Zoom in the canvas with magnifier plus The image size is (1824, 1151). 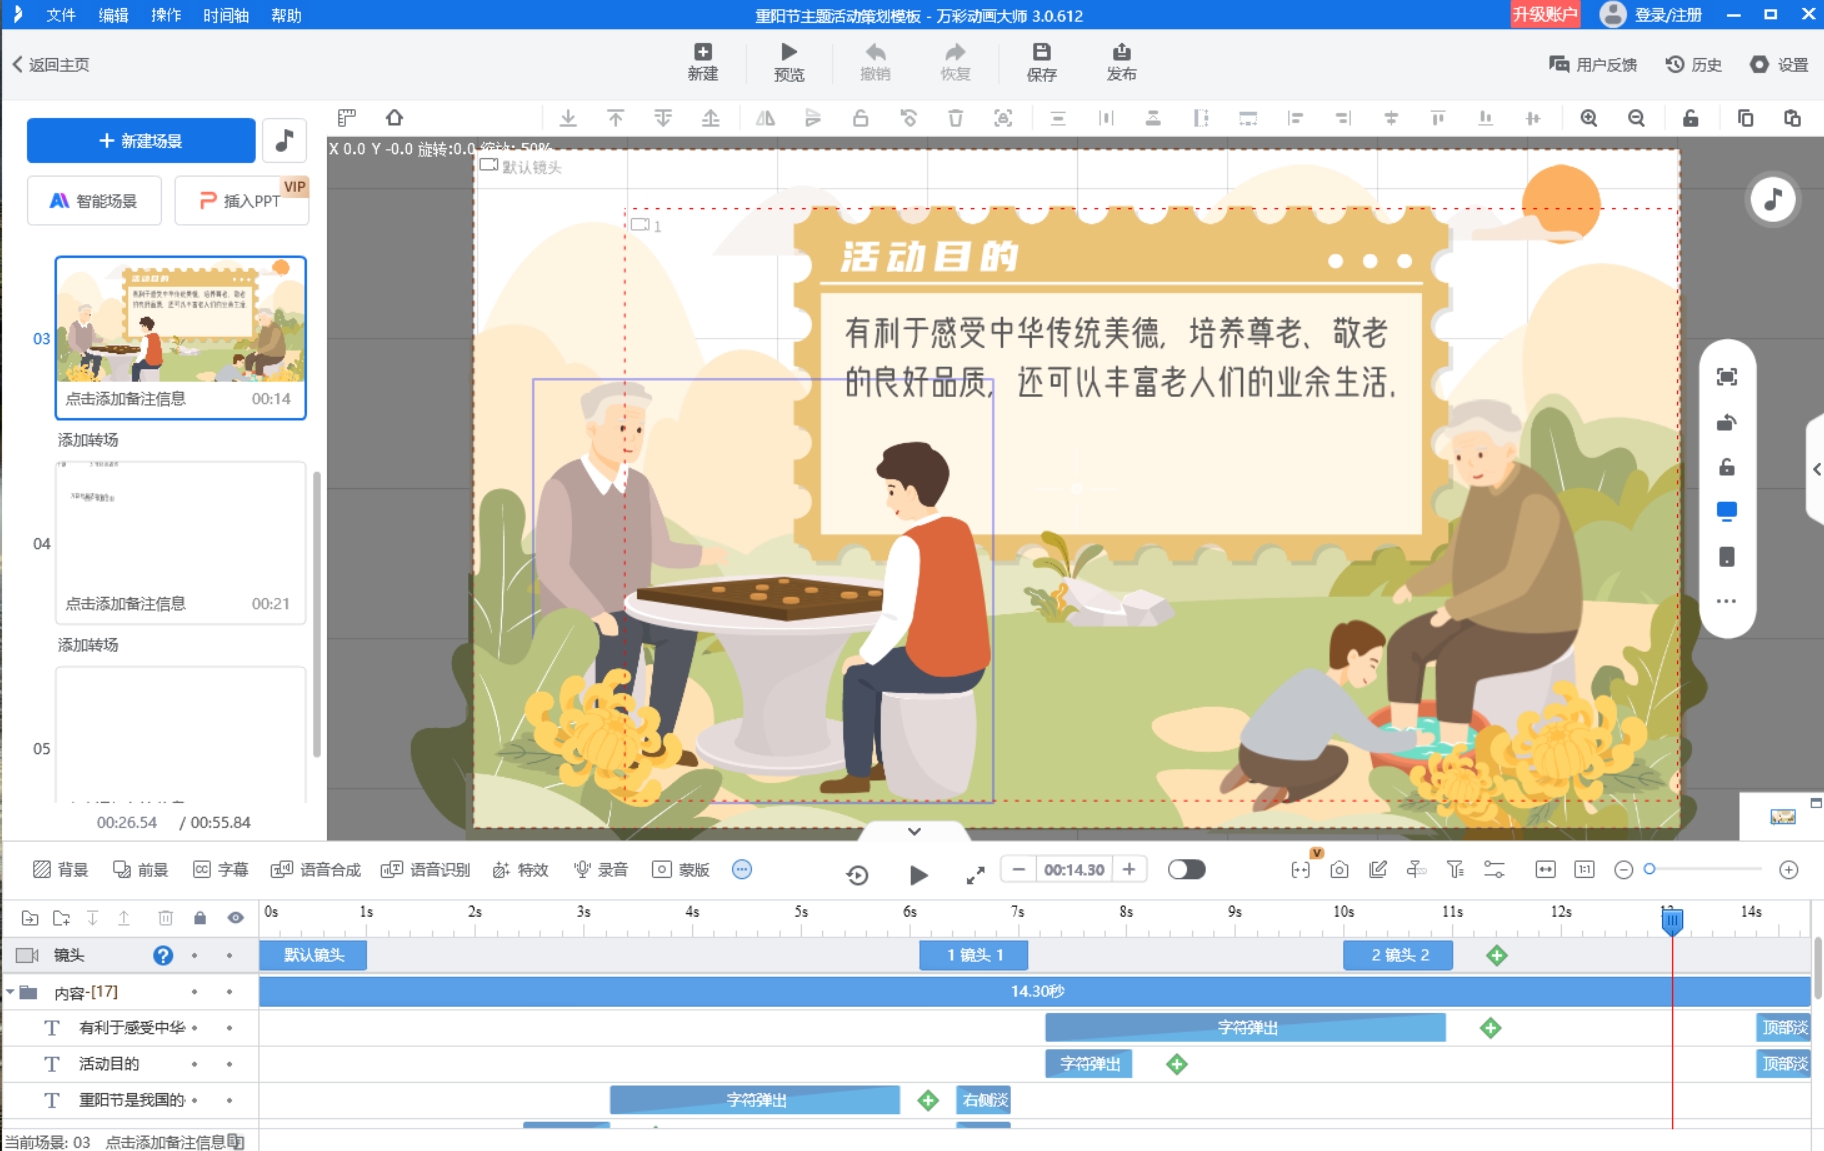coord(1589,118)
